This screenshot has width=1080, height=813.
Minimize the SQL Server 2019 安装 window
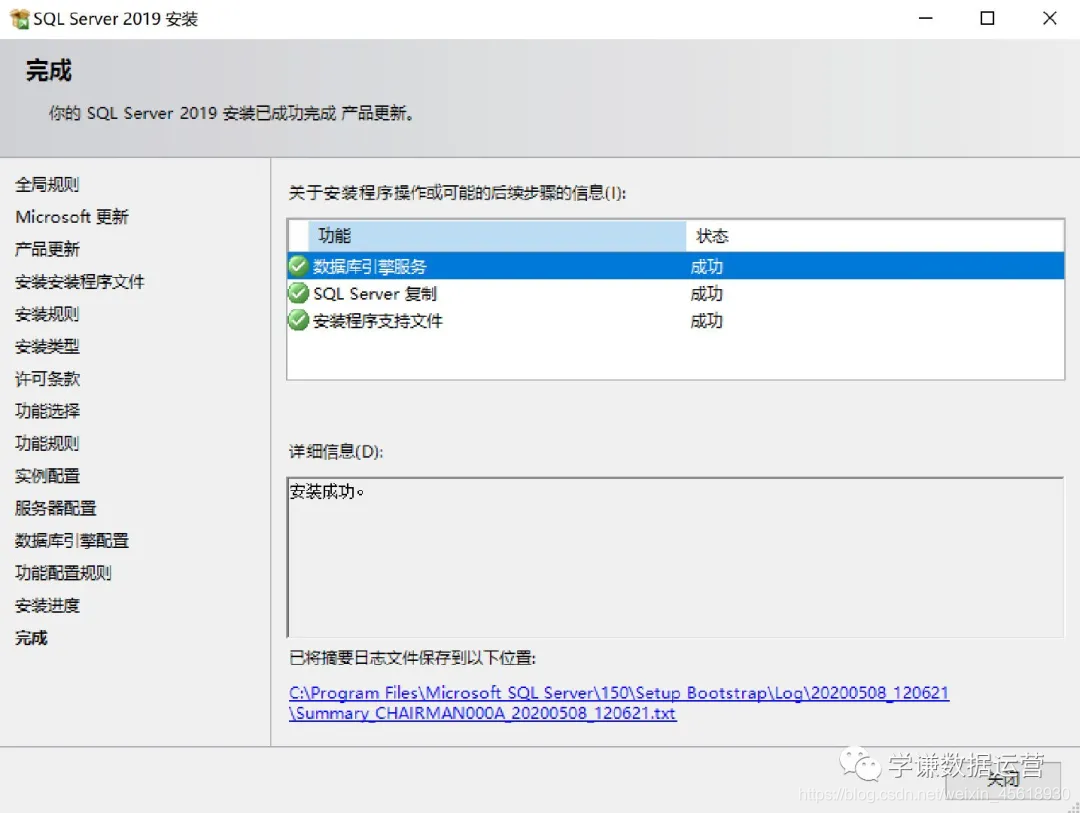926,19
